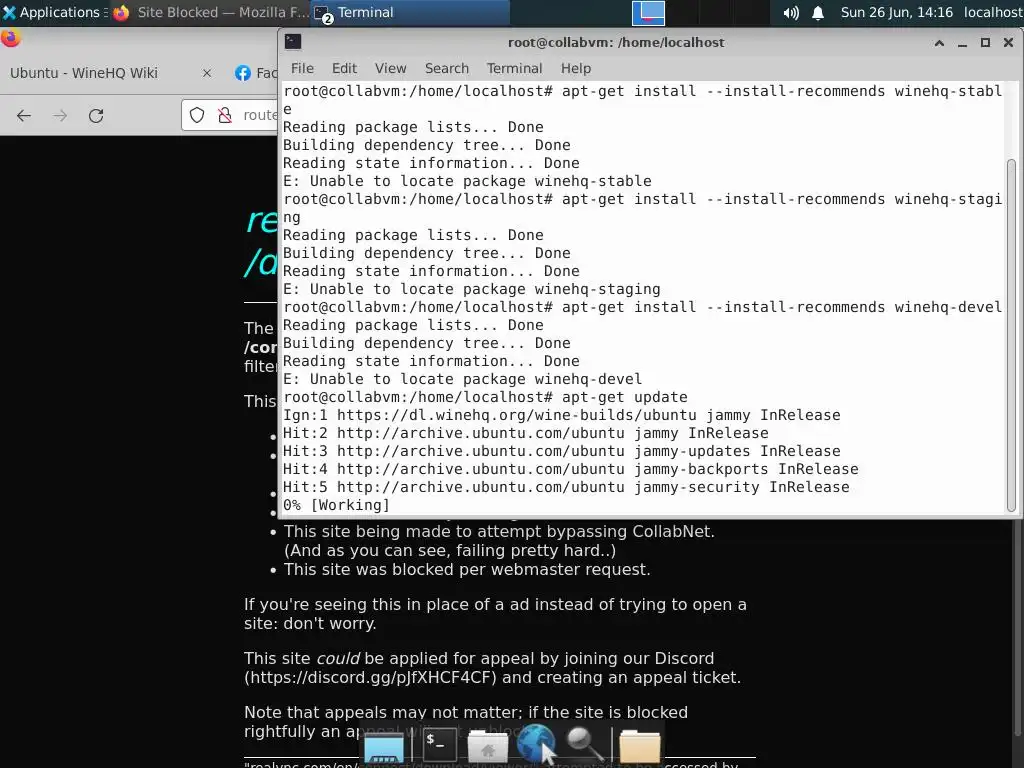Click the 'apt-get update' command line
Viewport: 1024px width, 768px height.
[x=485, y=397]
